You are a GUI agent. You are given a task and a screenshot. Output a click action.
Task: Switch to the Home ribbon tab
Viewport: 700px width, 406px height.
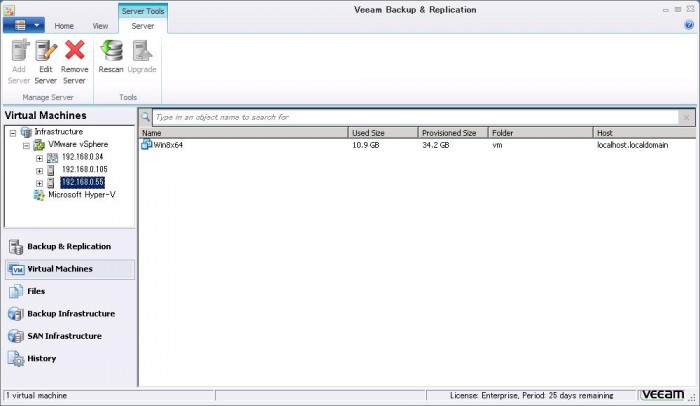(64, 25)
